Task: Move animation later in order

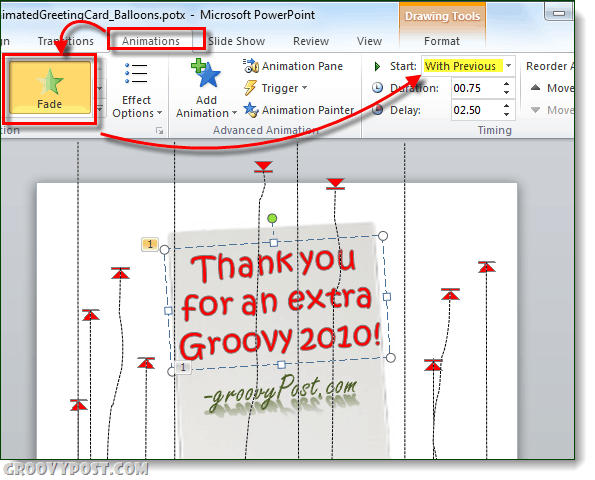Action: click(x=552, y=110)
